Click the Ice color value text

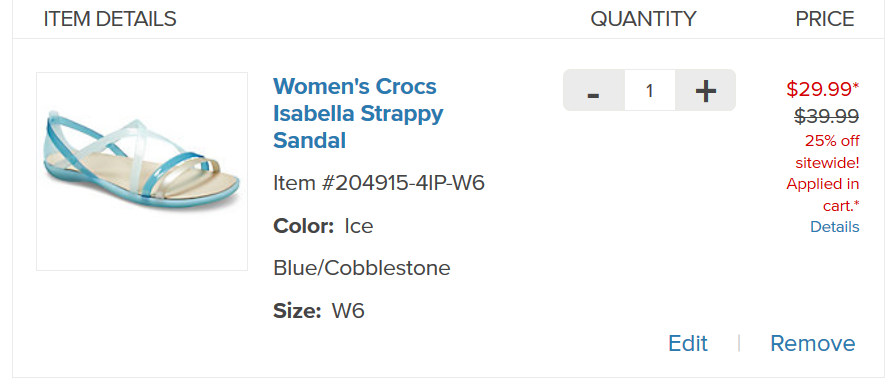coord(359,226)
